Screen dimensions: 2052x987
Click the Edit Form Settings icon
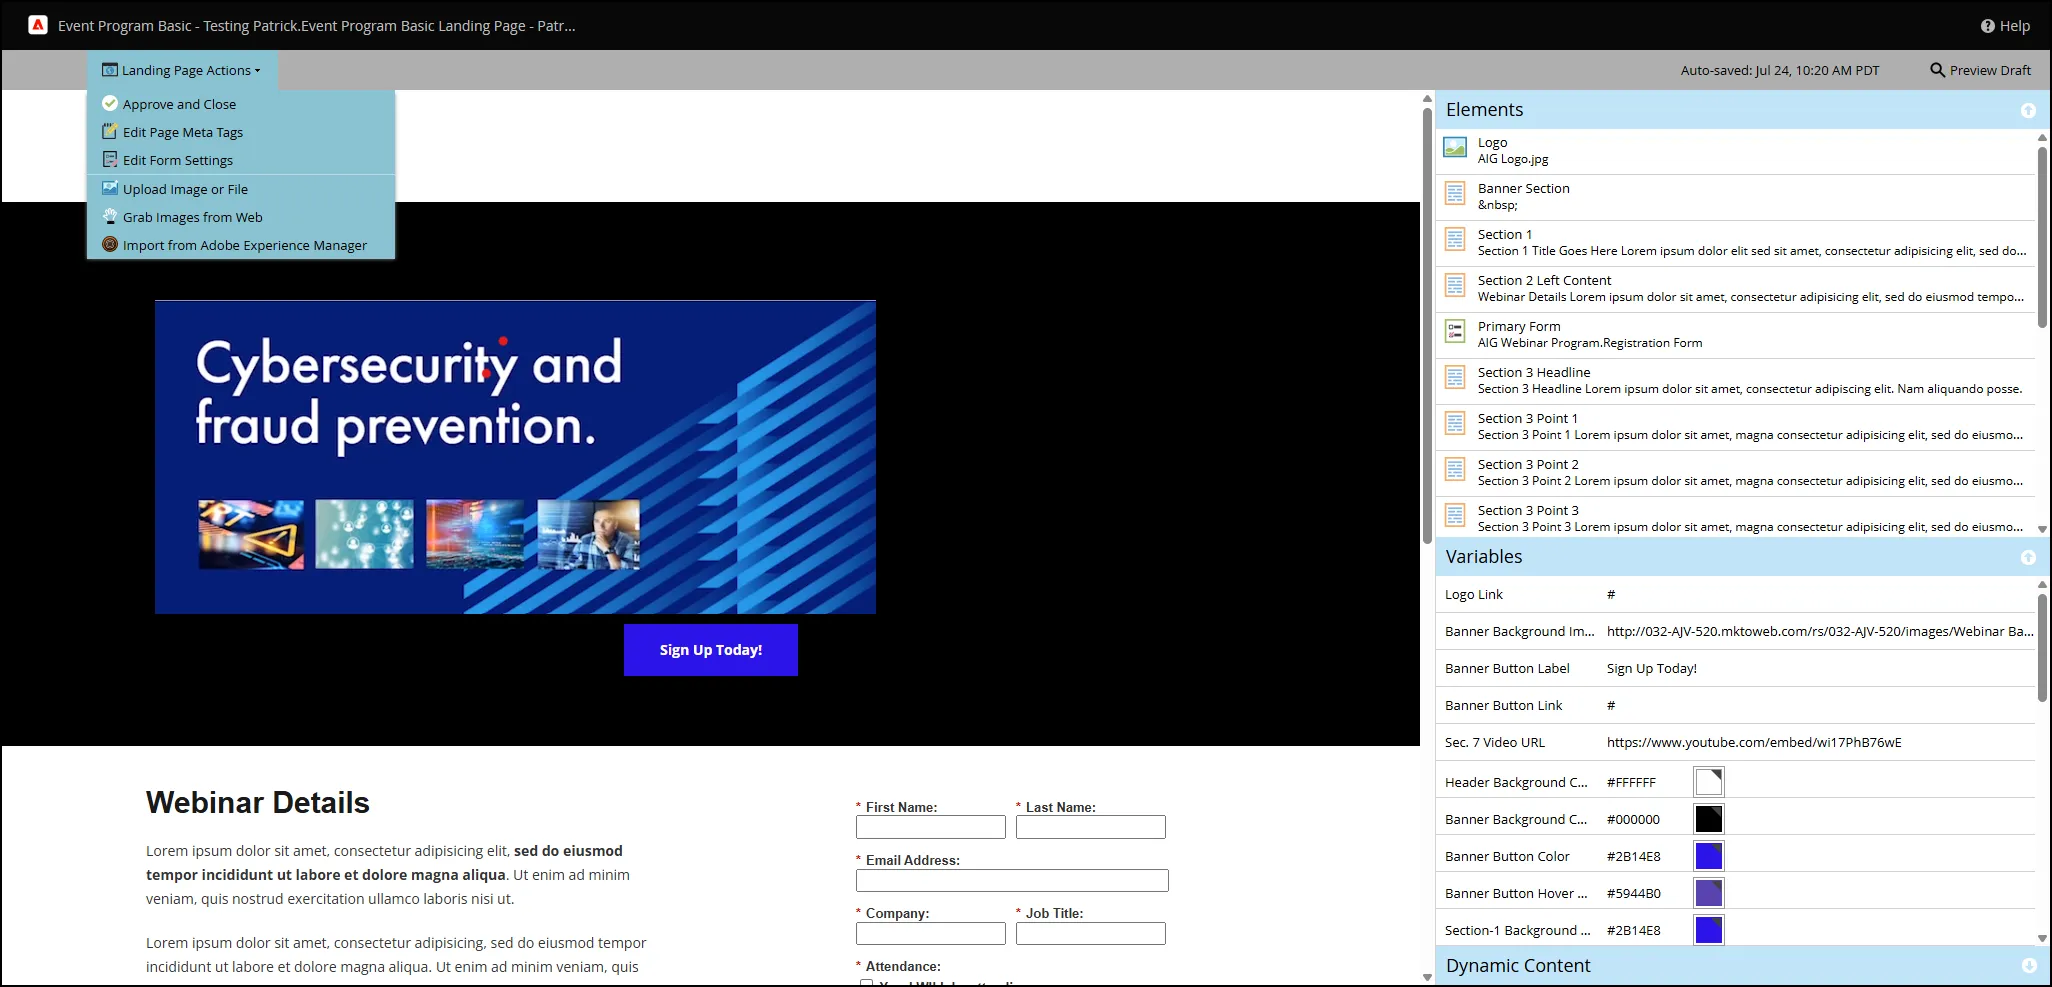click(110, 160)
